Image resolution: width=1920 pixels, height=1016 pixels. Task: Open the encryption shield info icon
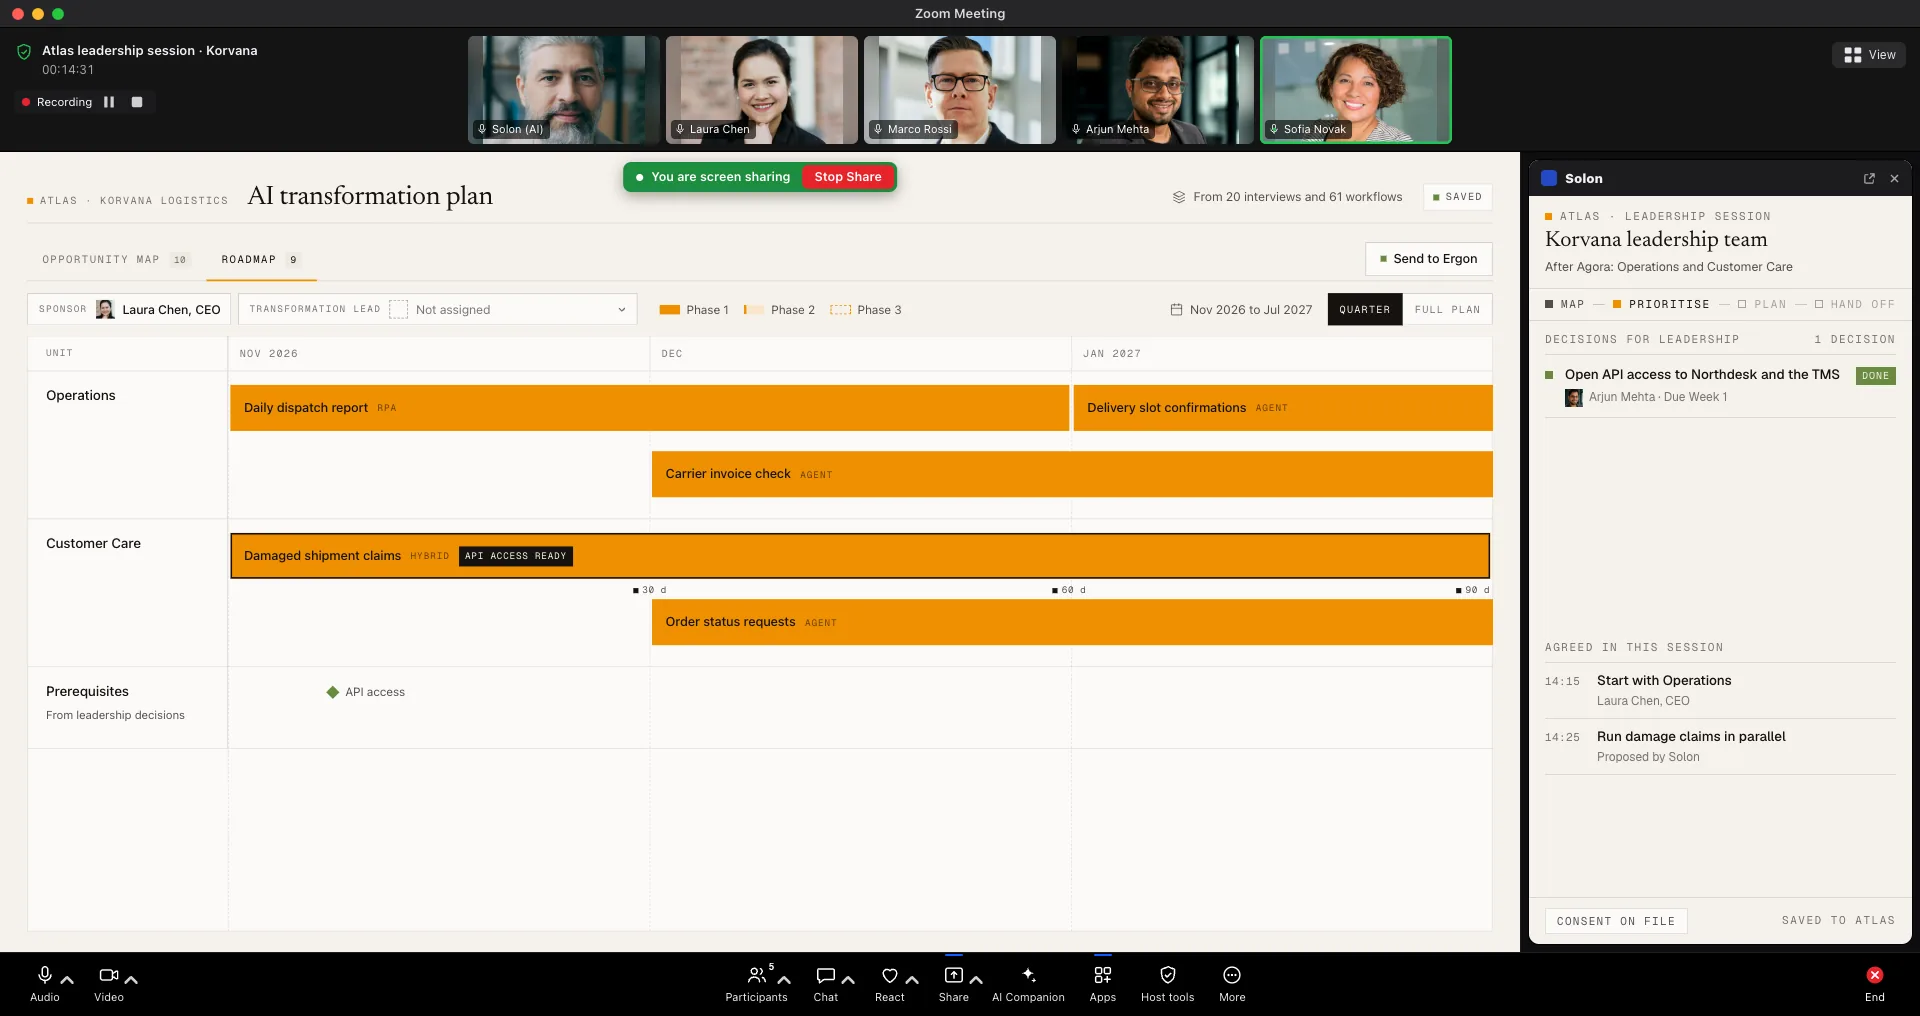click(24, 51)
